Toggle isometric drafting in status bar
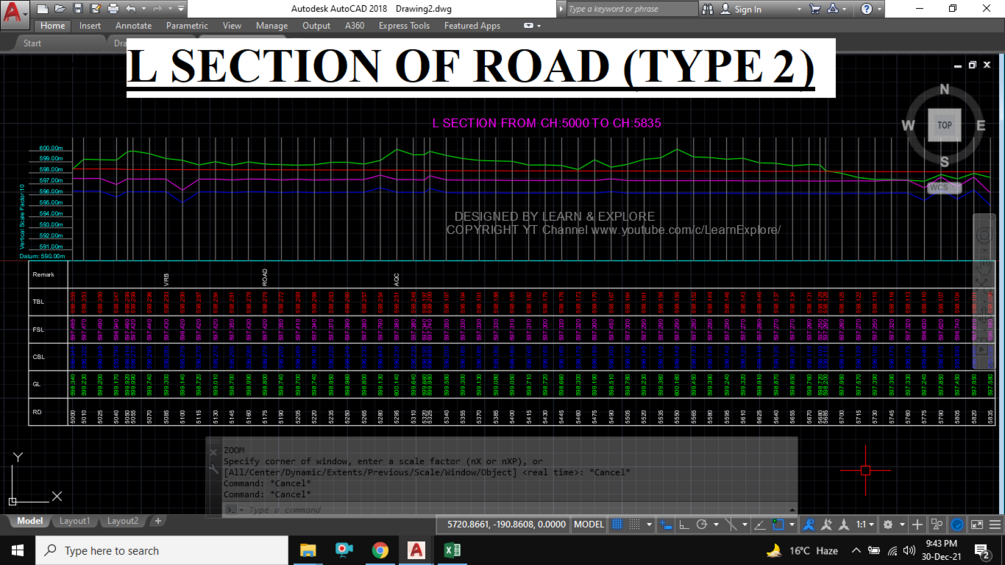 click(x=731, y=524)
